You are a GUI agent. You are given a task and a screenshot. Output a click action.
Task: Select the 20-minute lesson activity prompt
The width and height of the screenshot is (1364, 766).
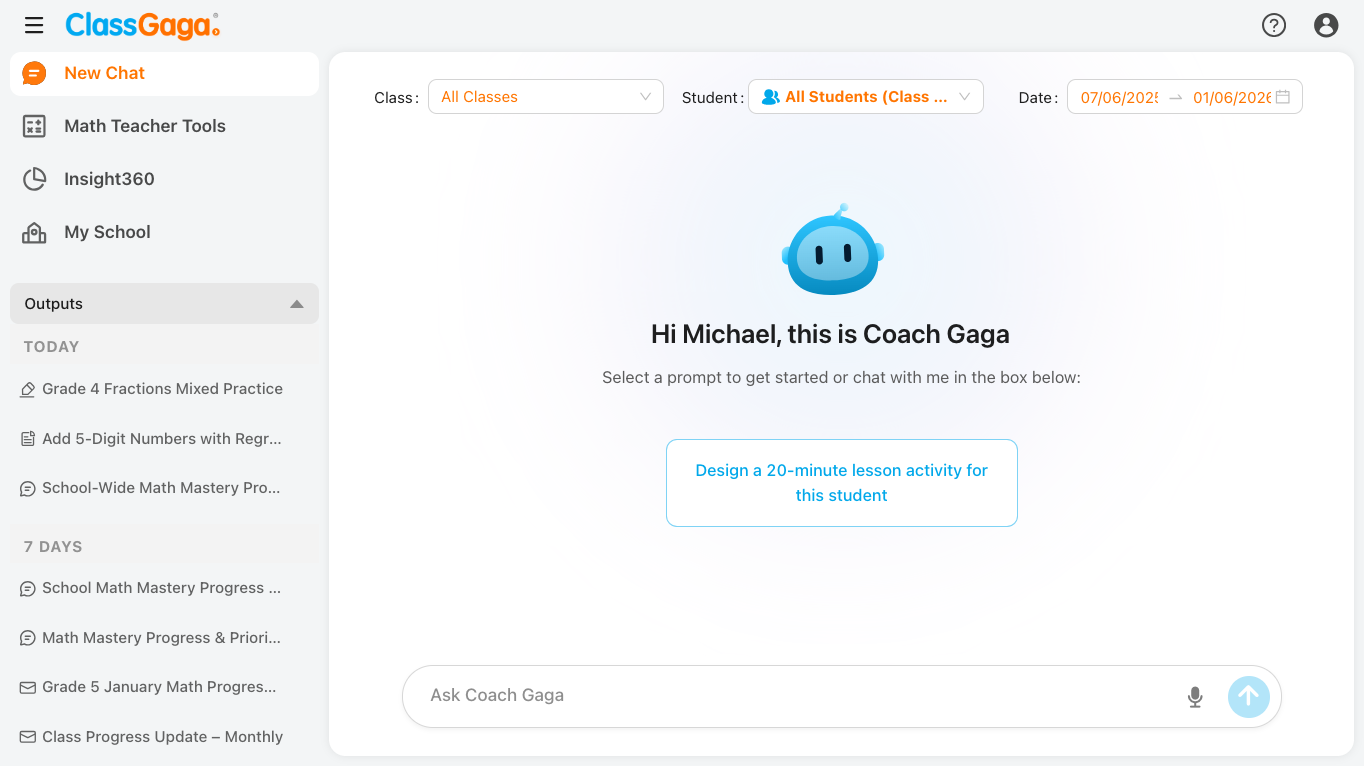coord(841,483)
